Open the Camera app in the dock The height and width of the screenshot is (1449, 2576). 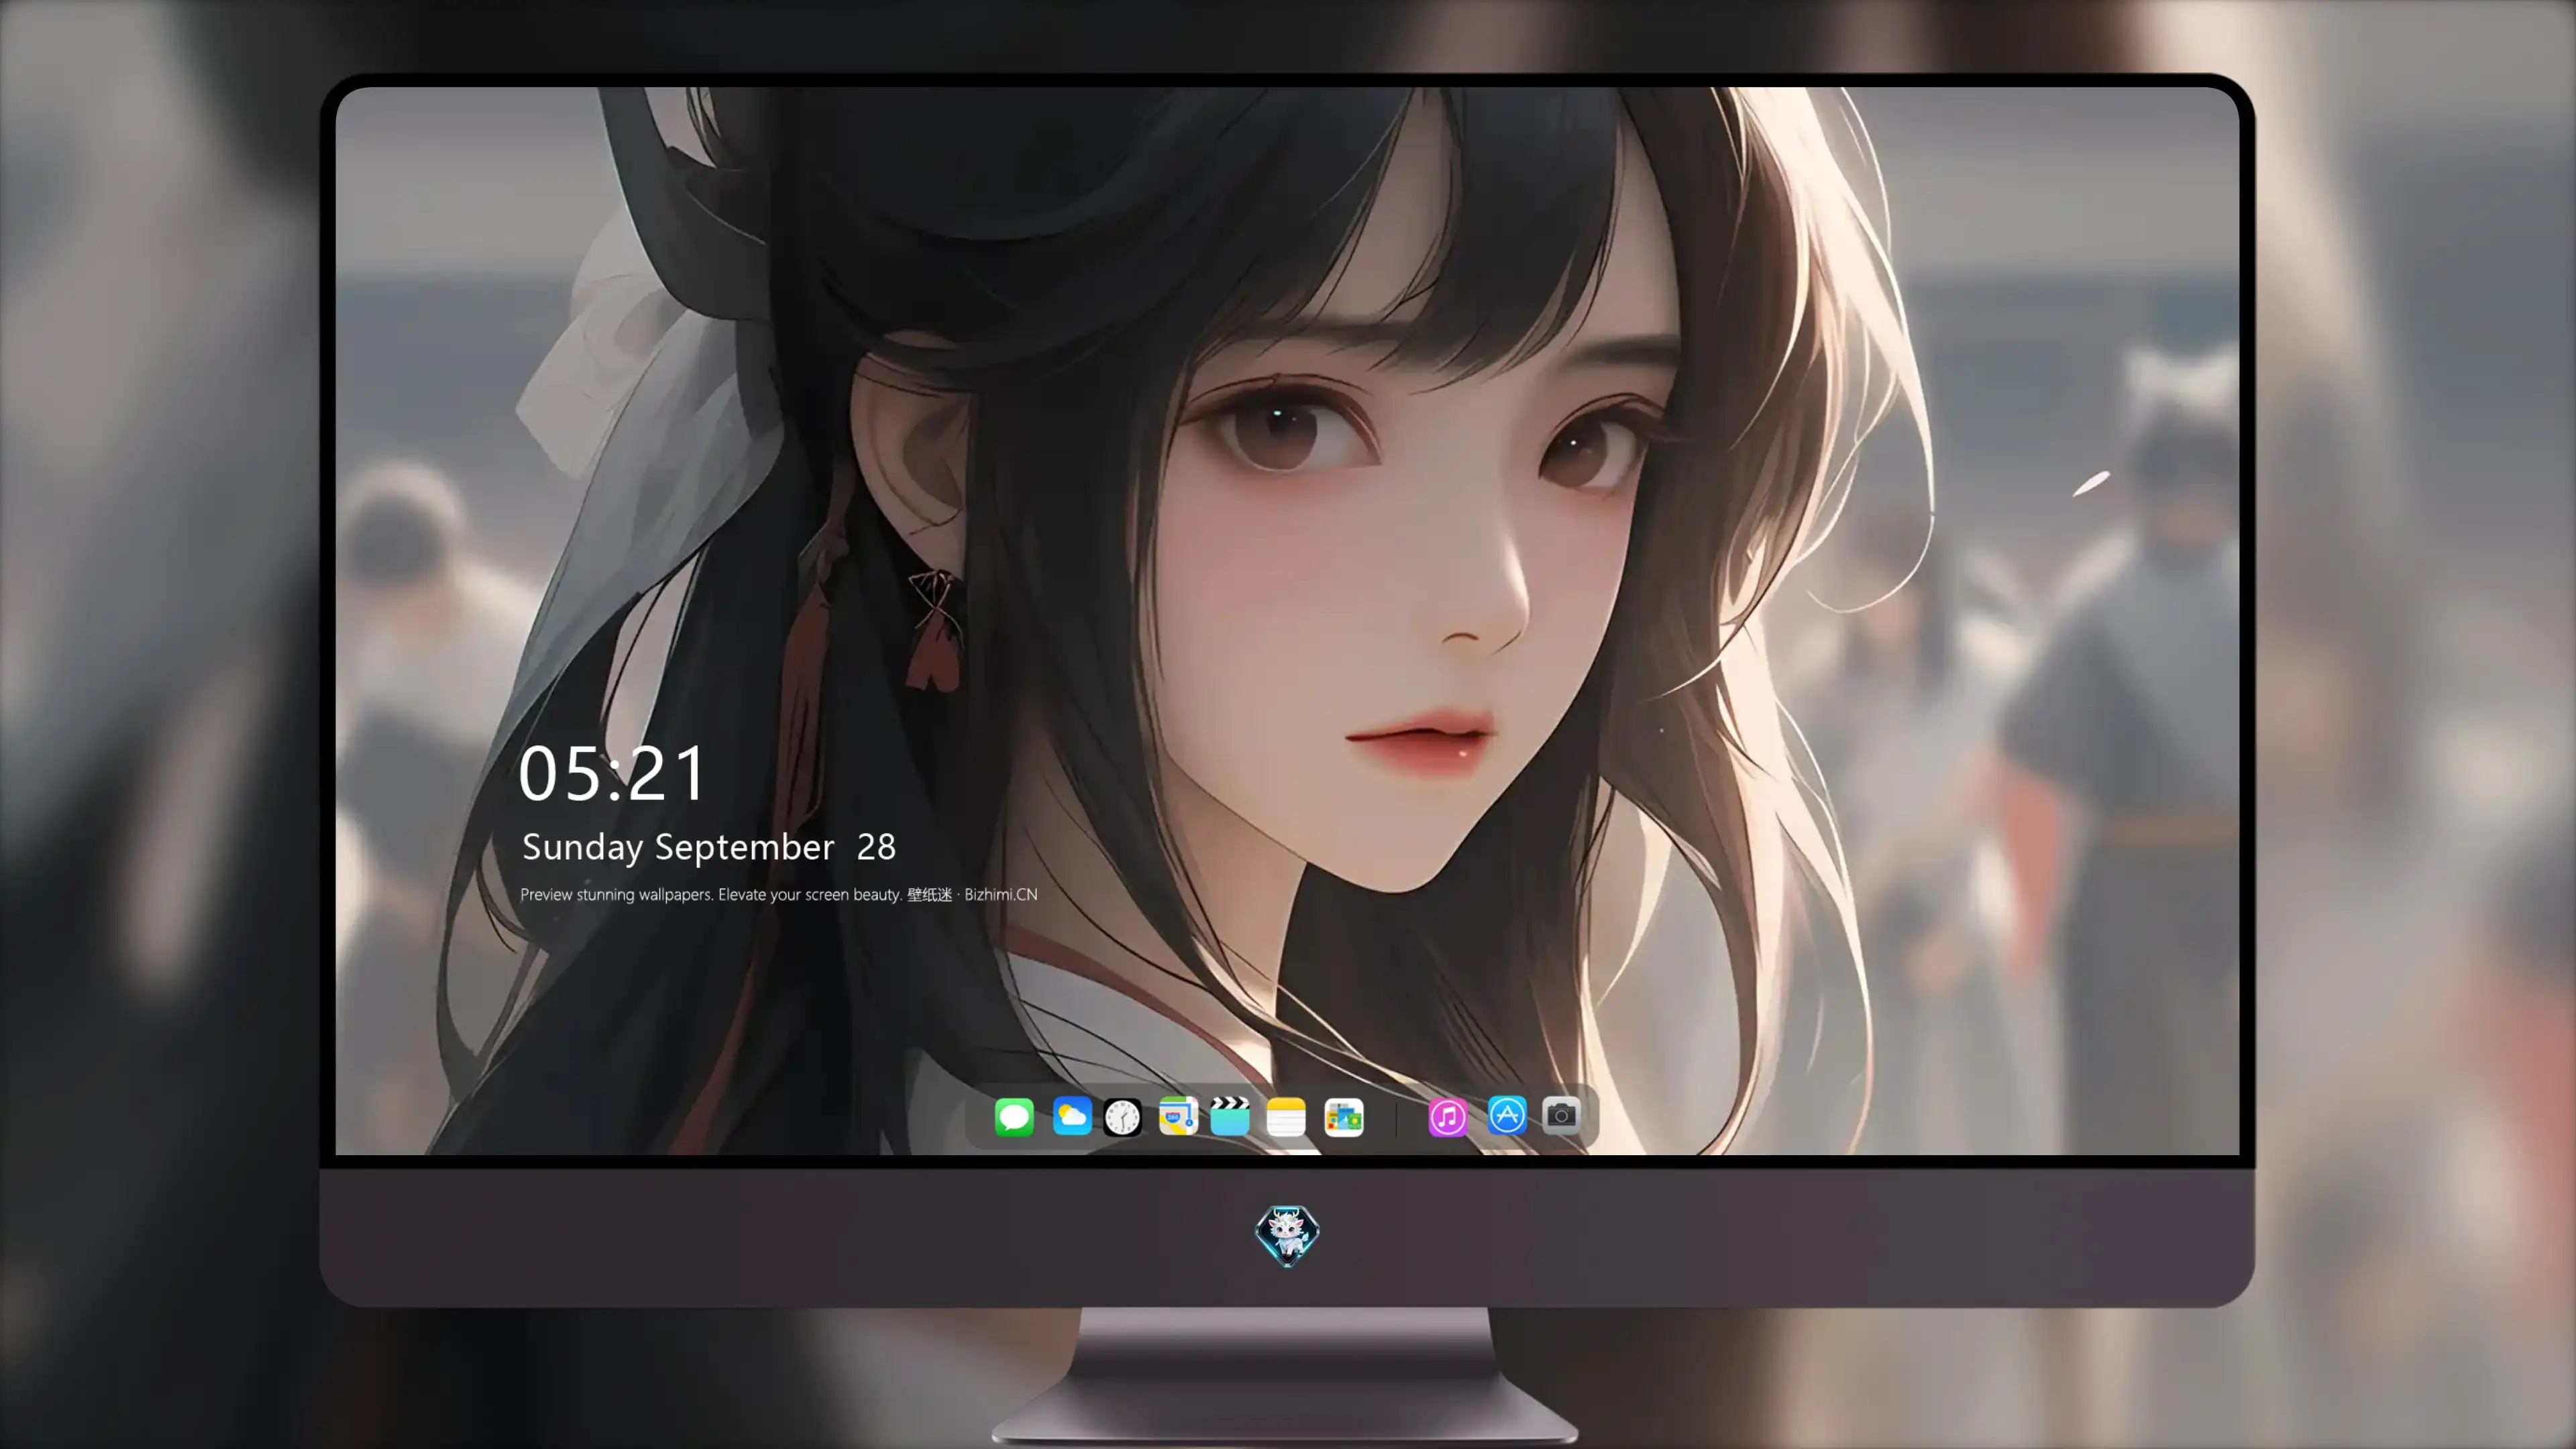1561,1115
